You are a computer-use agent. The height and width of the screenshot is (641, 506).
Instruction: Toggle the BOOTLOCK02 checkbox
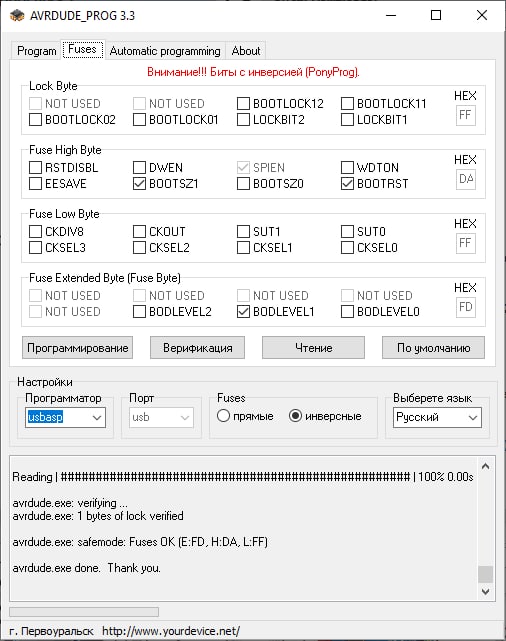click(x=36, y=120)
